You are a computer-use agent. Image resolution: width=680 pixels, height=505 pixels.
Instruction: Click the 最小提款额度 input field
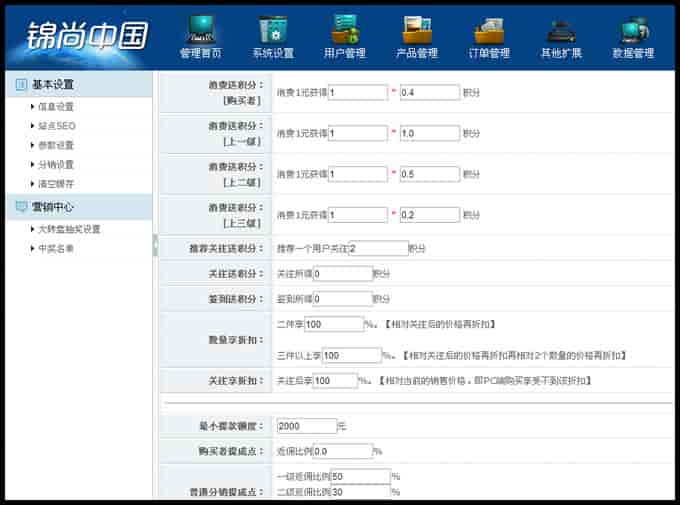tap(305, 426)
